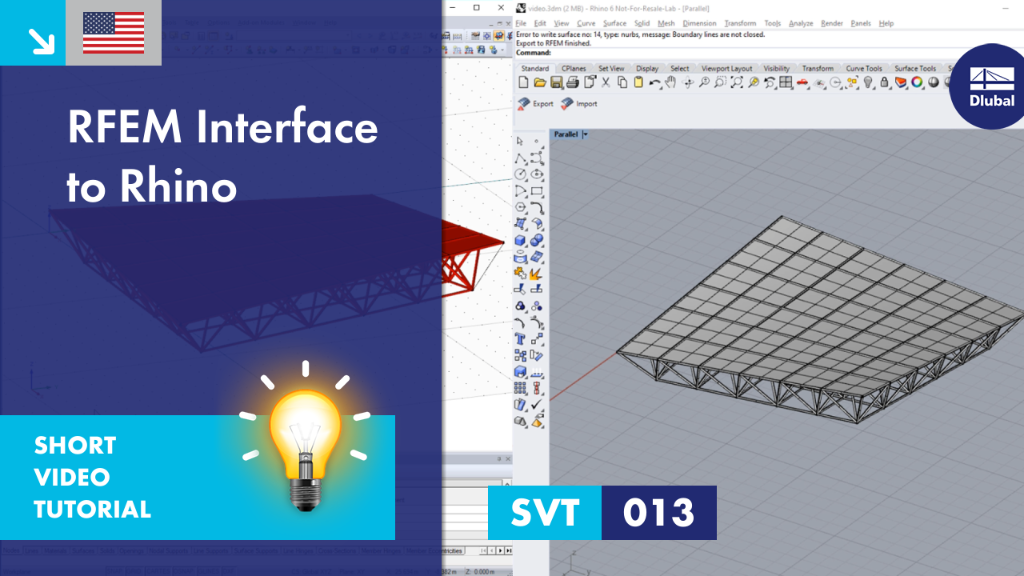Open the Curve menu

tap(586, 24)
